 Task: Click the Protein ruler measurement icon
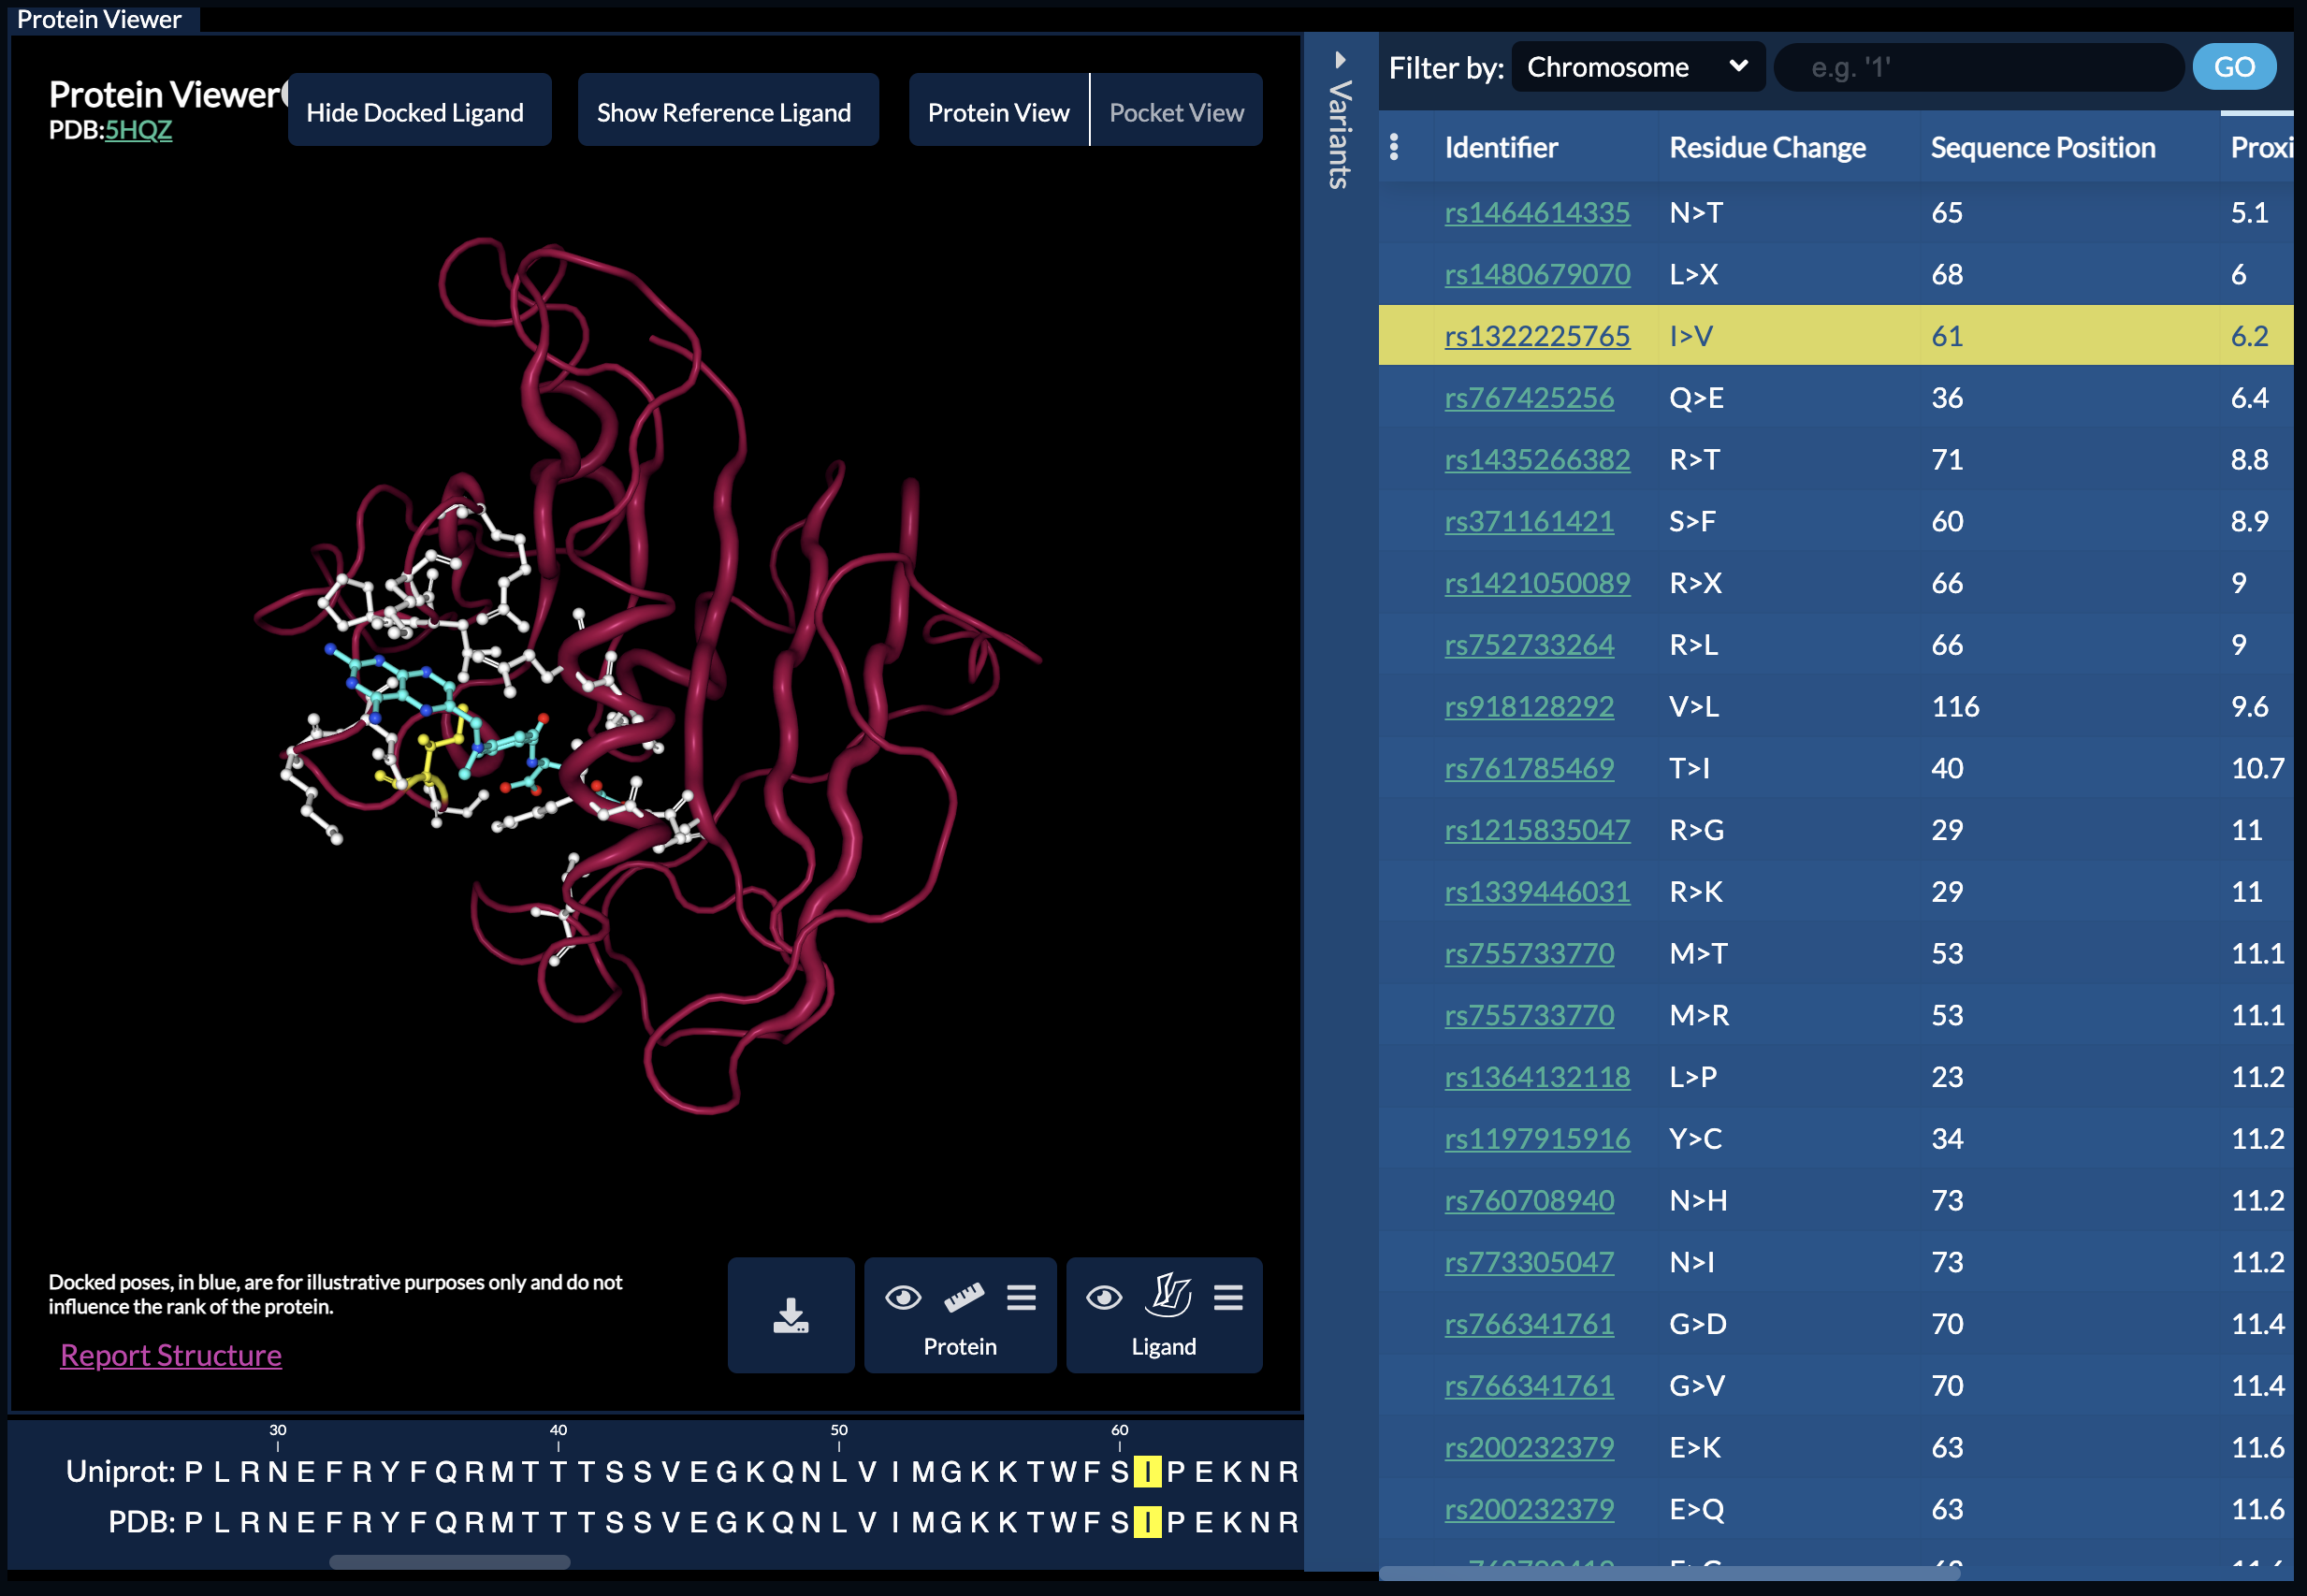(x=963, y=1298)
